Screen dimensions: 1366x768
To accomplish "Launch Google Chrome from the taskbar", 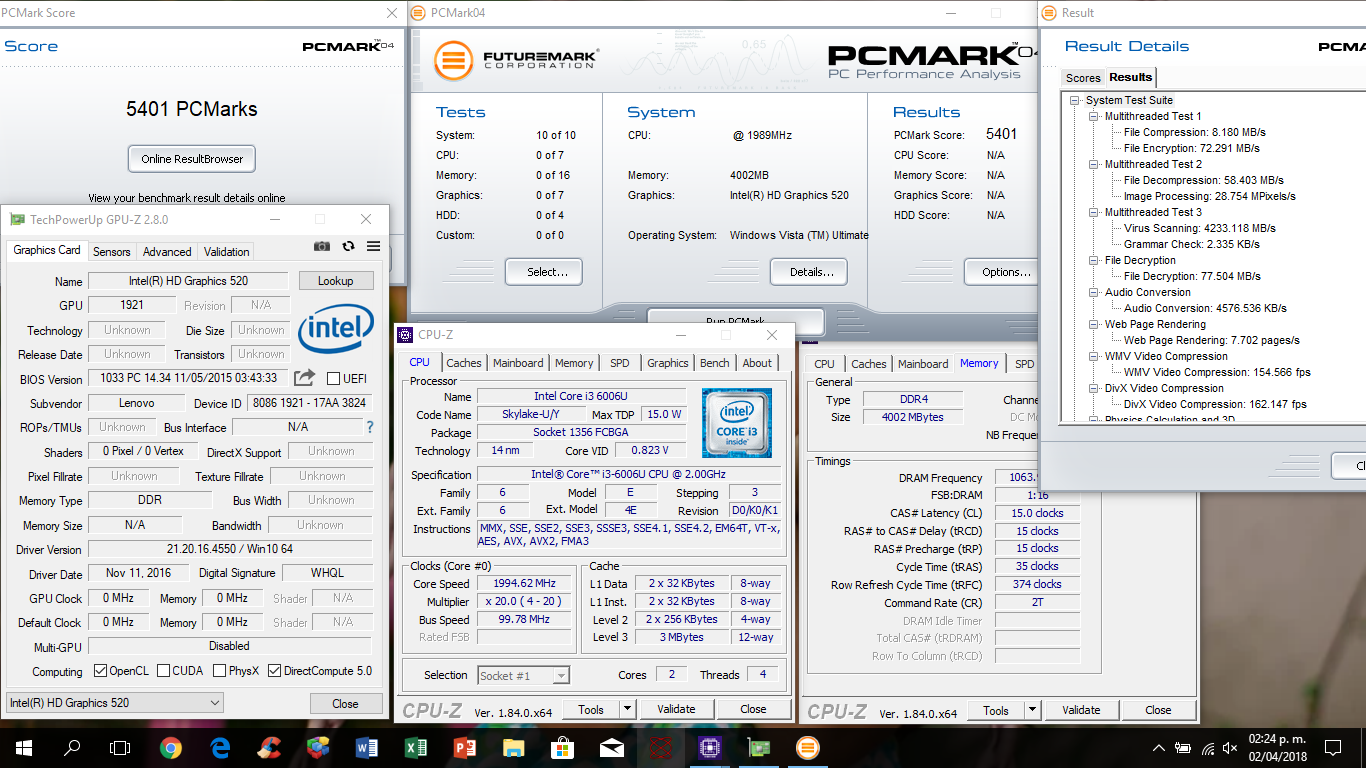I will click(171, 747).
